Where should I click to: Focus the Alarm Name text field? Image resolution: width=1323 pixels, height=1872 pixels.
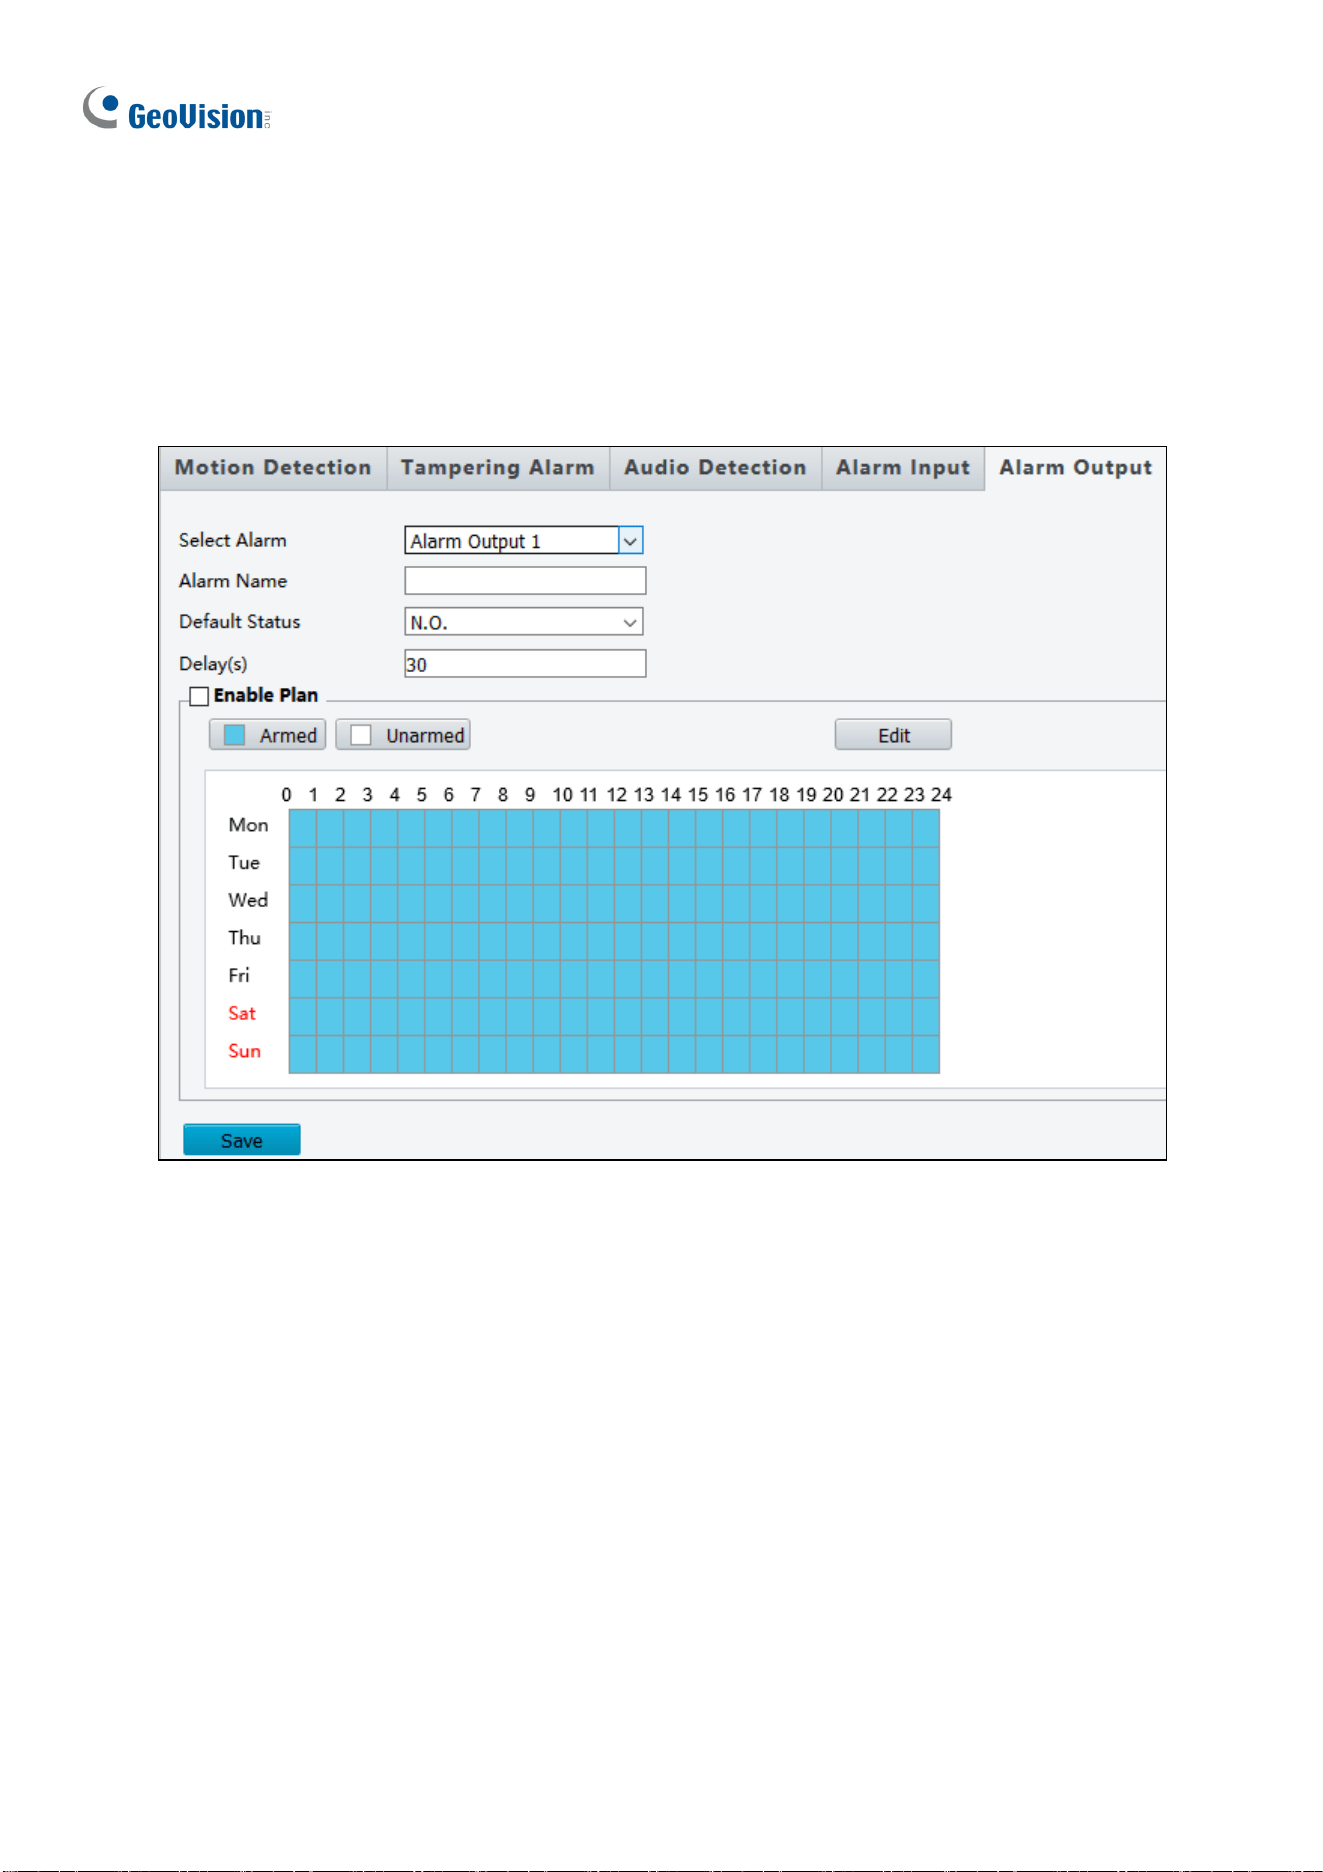tap(525, 581)
